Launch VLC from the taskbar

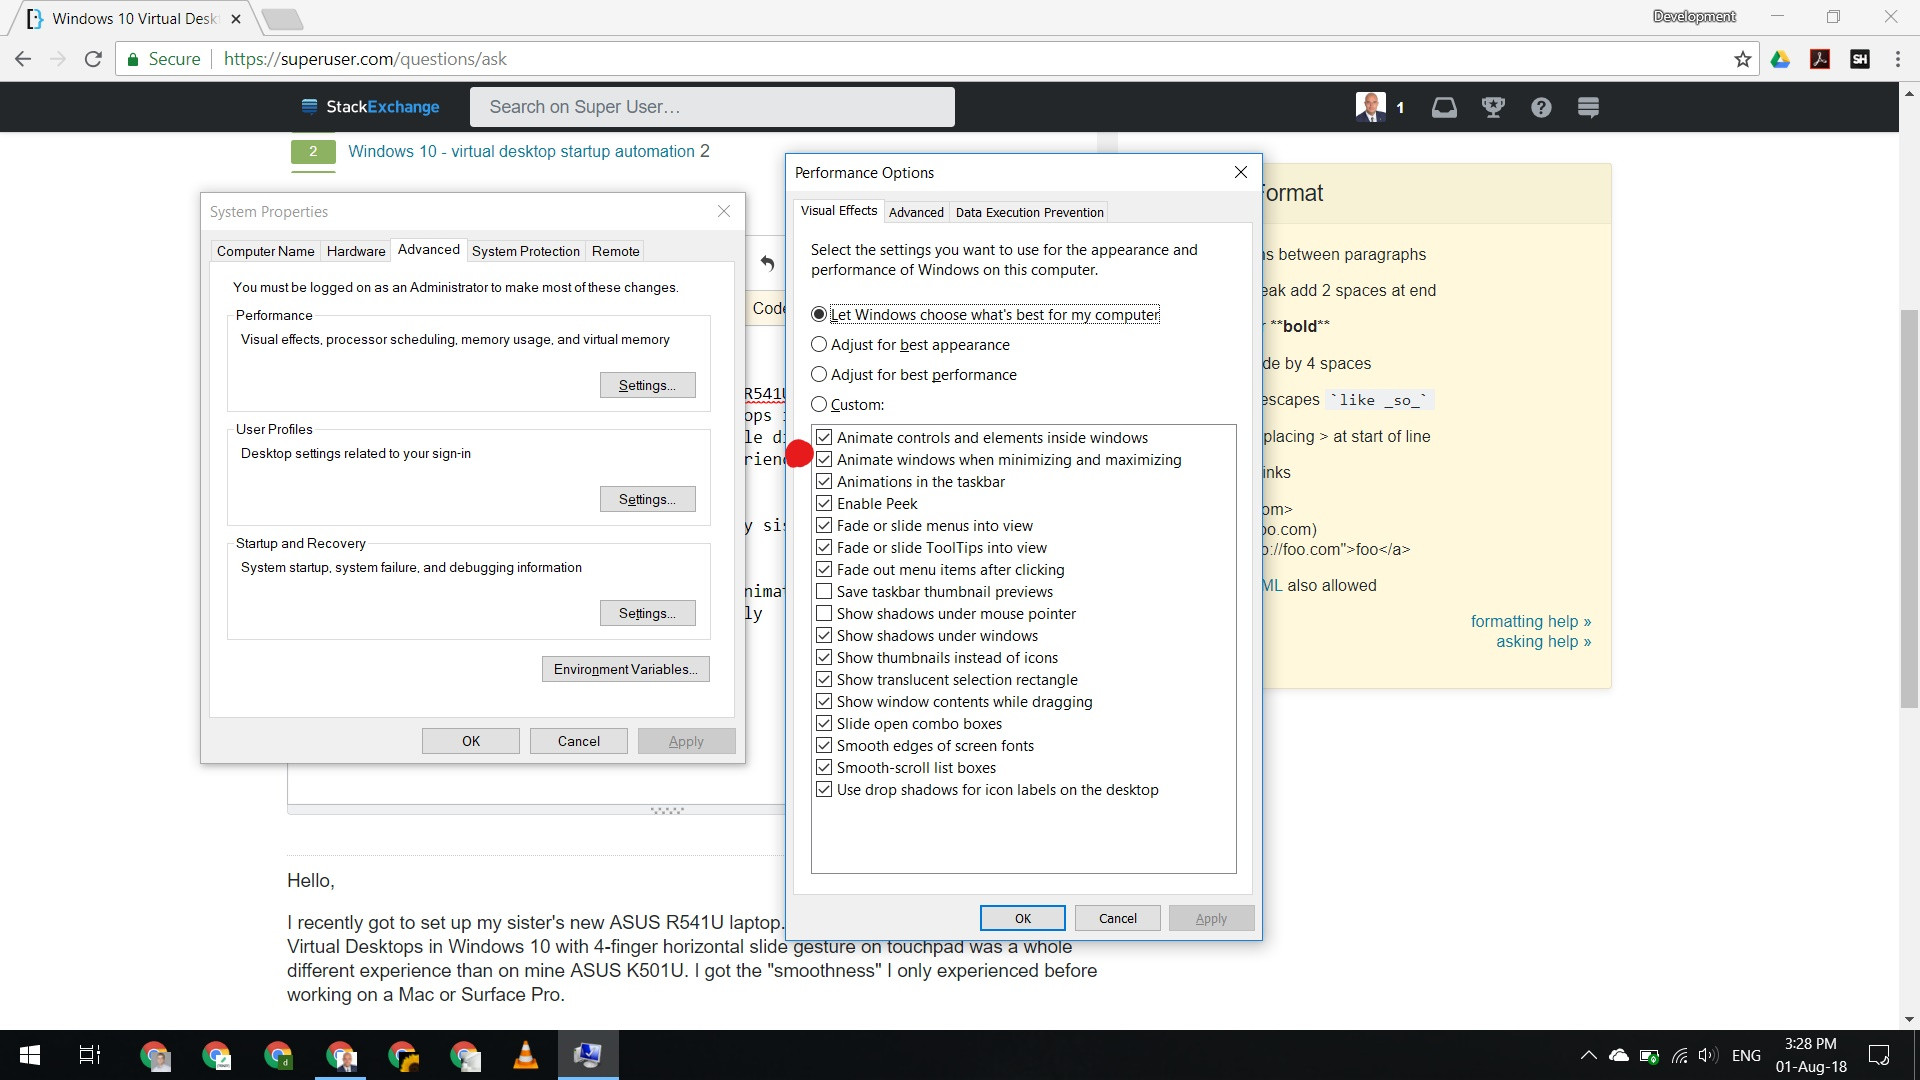coord(527,1055)
